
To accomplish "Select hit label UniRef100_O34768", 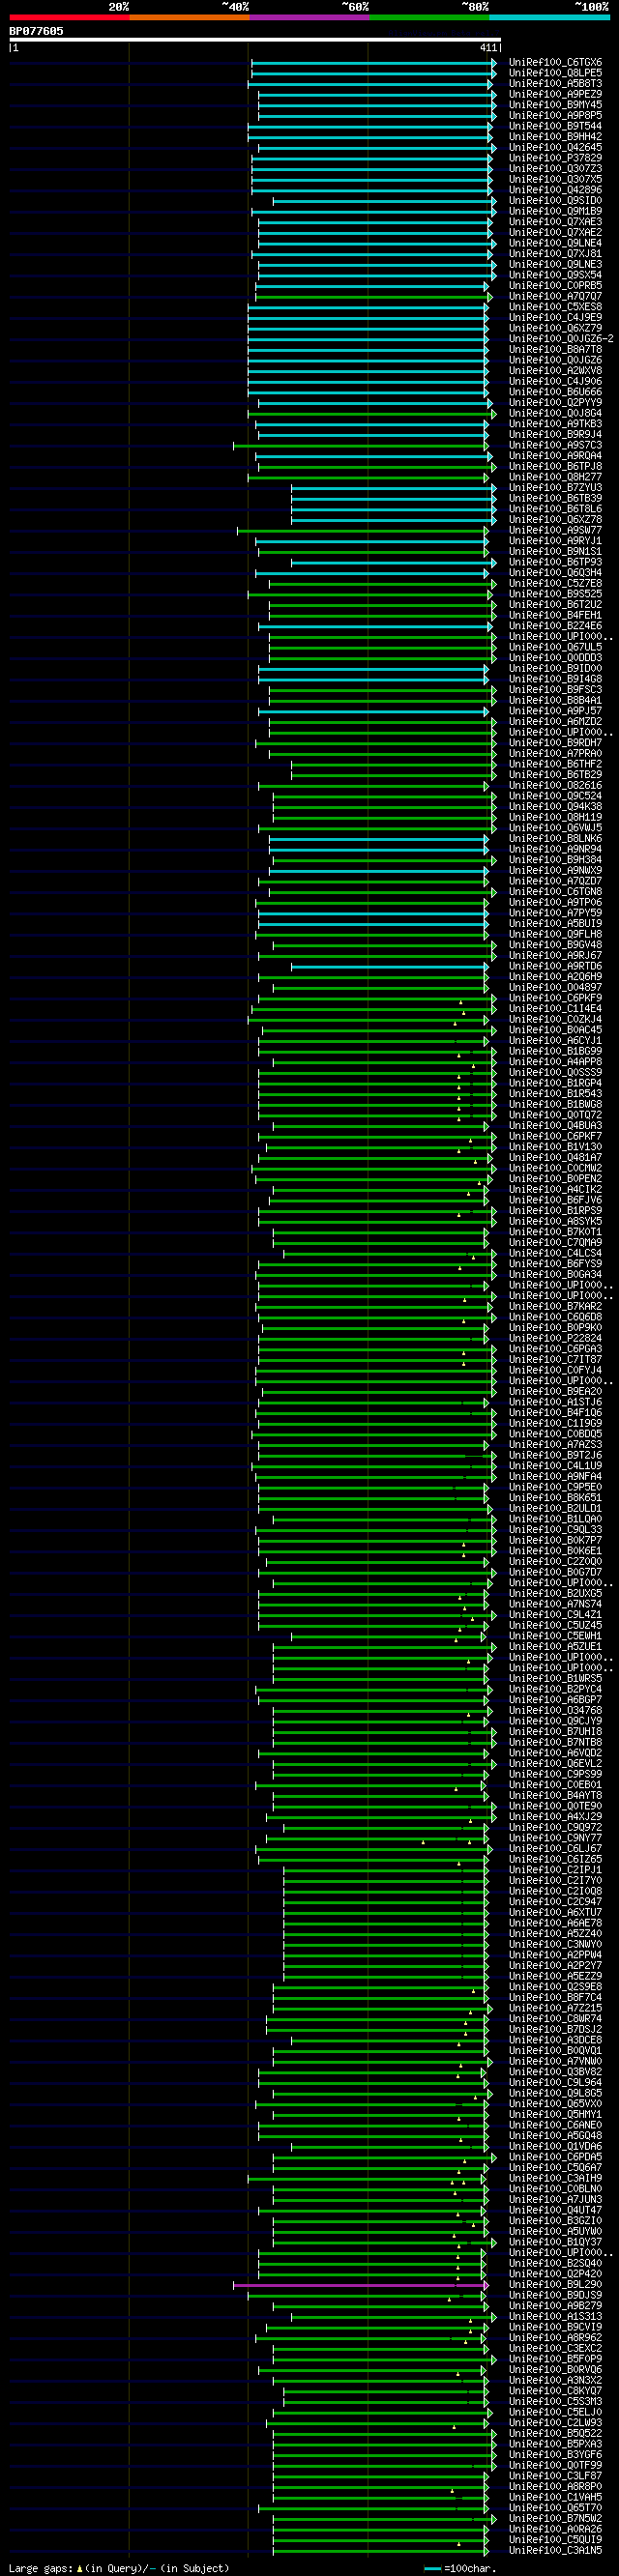I will 555,1710.
